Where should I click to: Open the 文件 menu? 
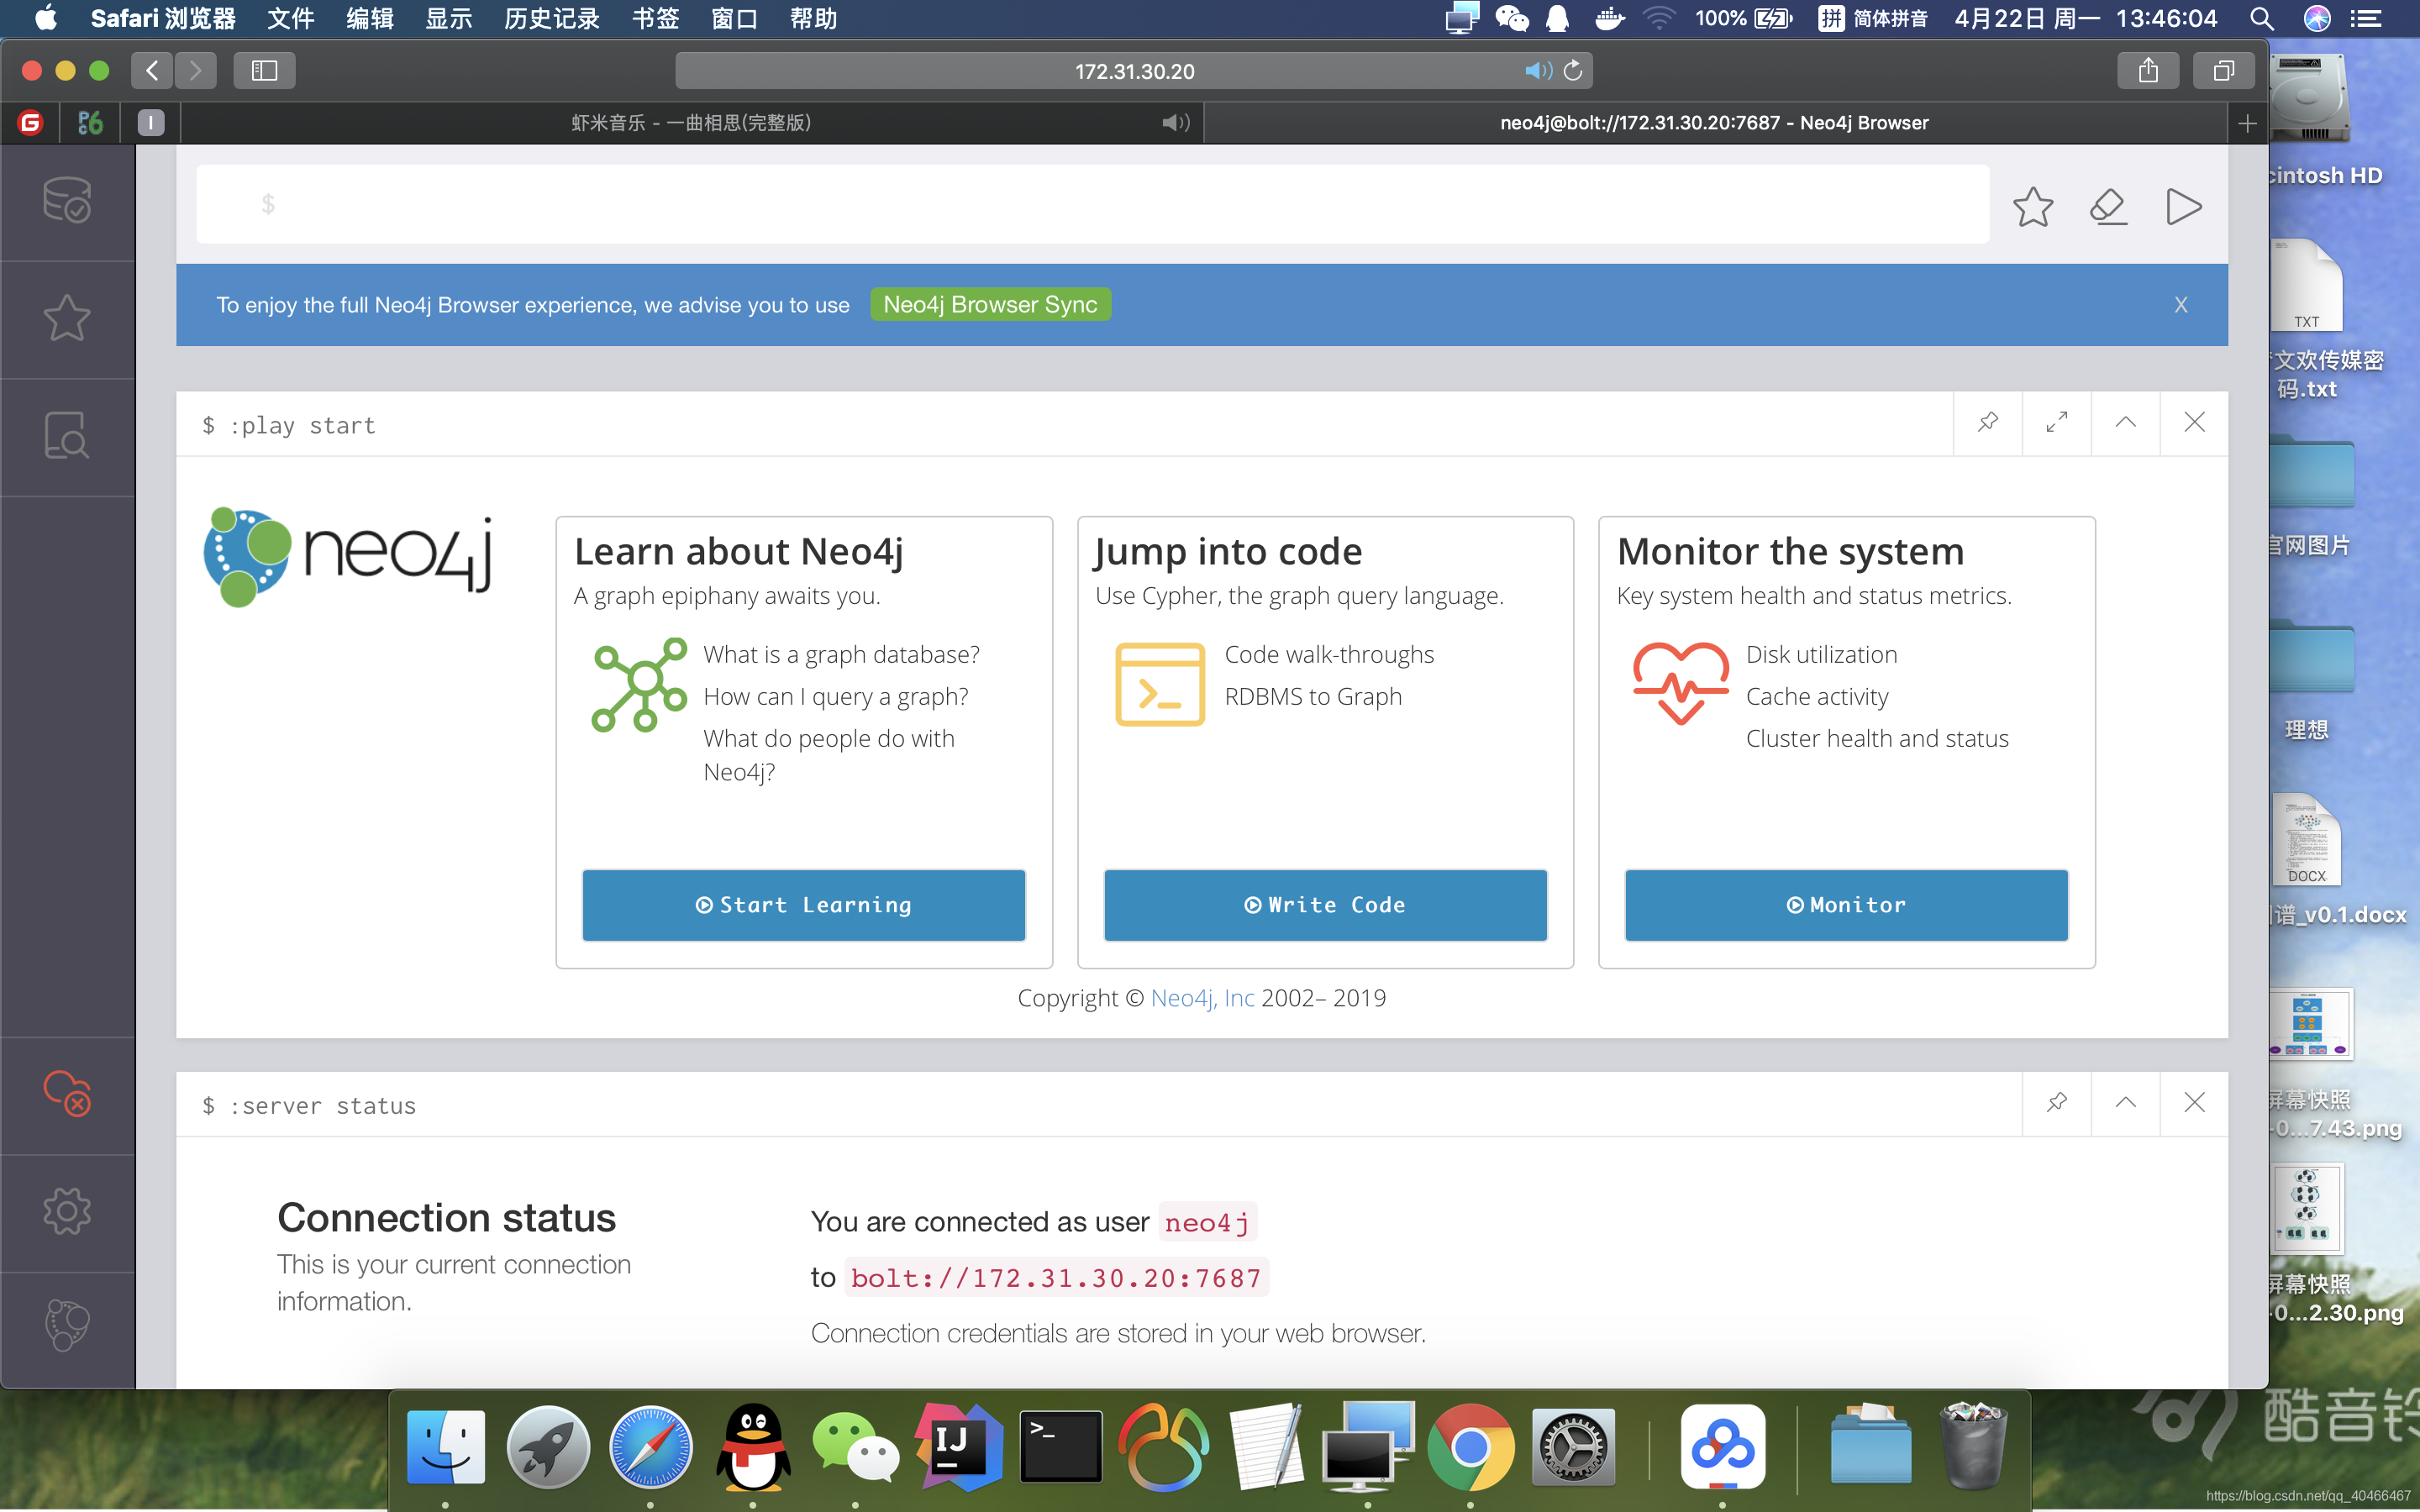click(x=291, y=18)
